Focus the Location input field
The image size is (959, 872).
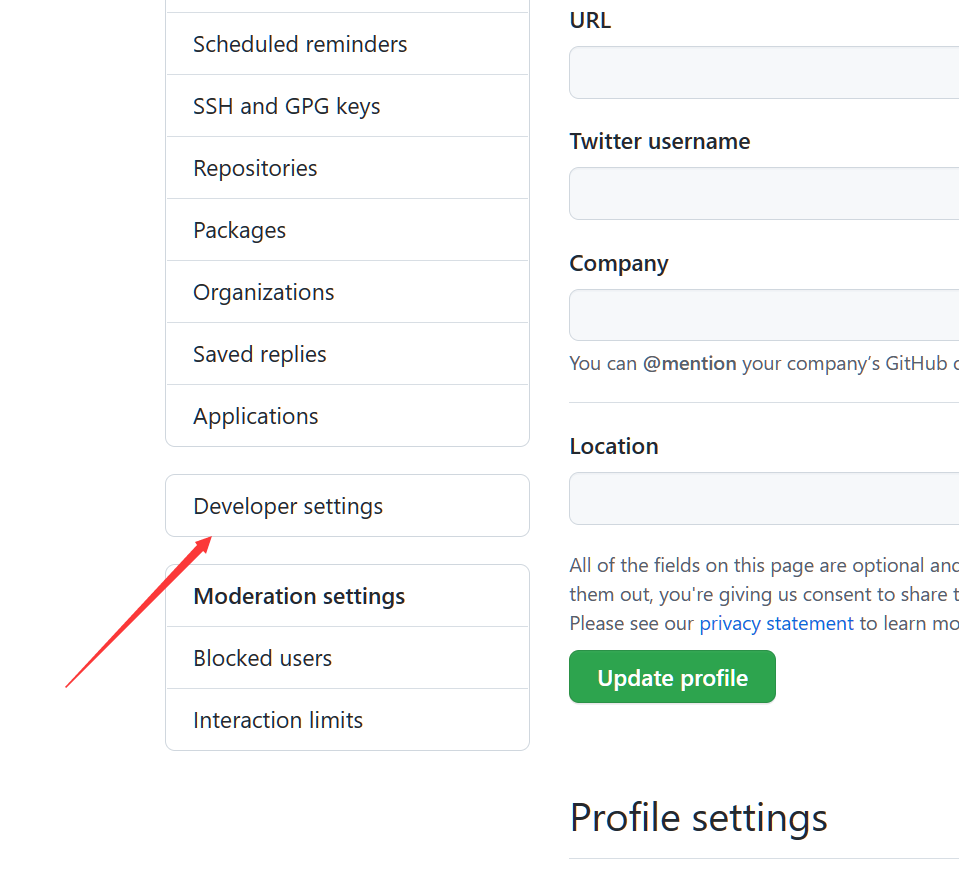pyautogui.click(x=764, y=498)
